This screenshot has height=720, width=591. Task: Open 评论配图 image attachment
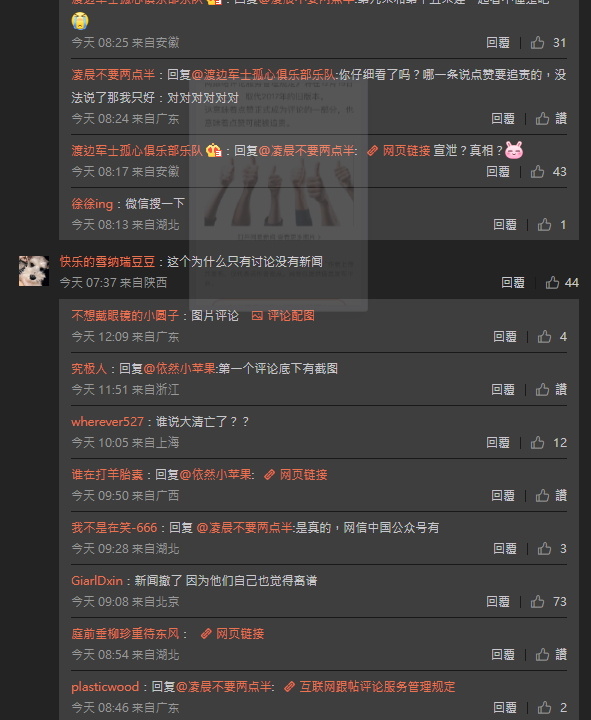283,315
